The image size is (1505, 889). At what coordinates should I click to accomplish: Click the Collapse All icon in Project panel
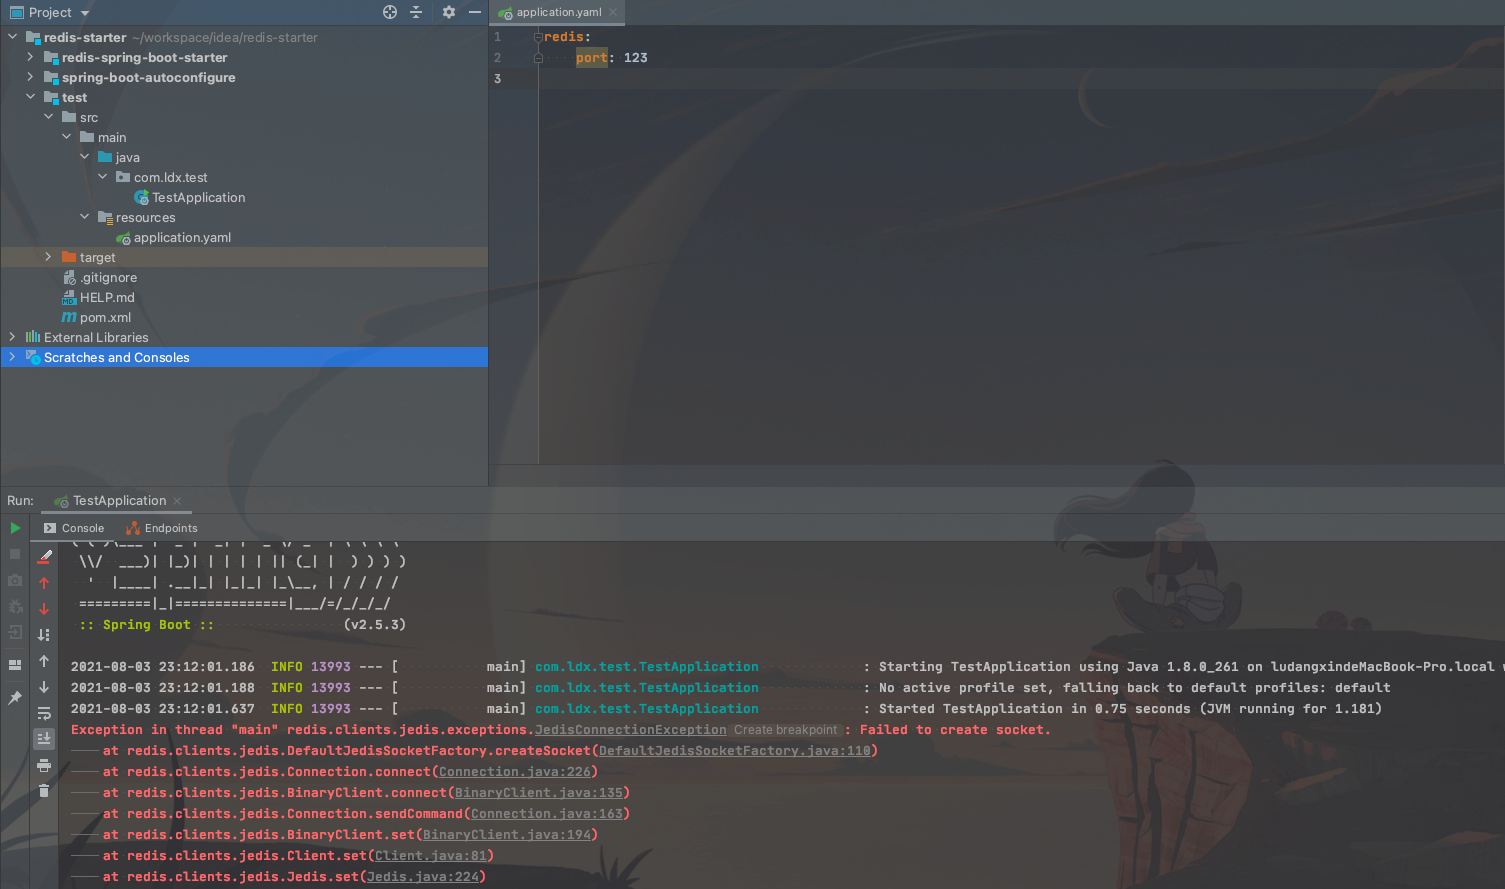click(x=416, y=12)
